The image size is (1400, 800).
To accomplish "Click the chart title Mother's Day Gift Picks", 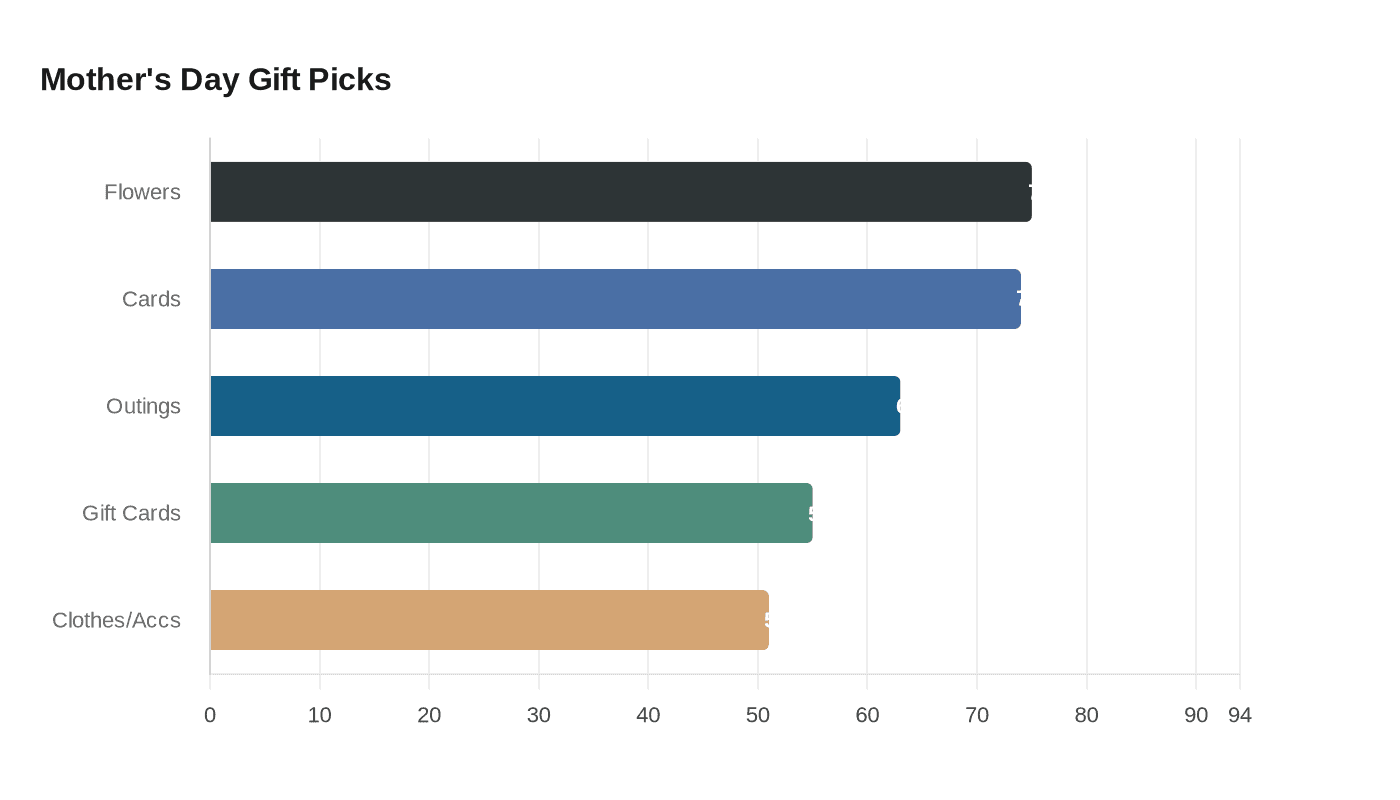I will [215, 79].
